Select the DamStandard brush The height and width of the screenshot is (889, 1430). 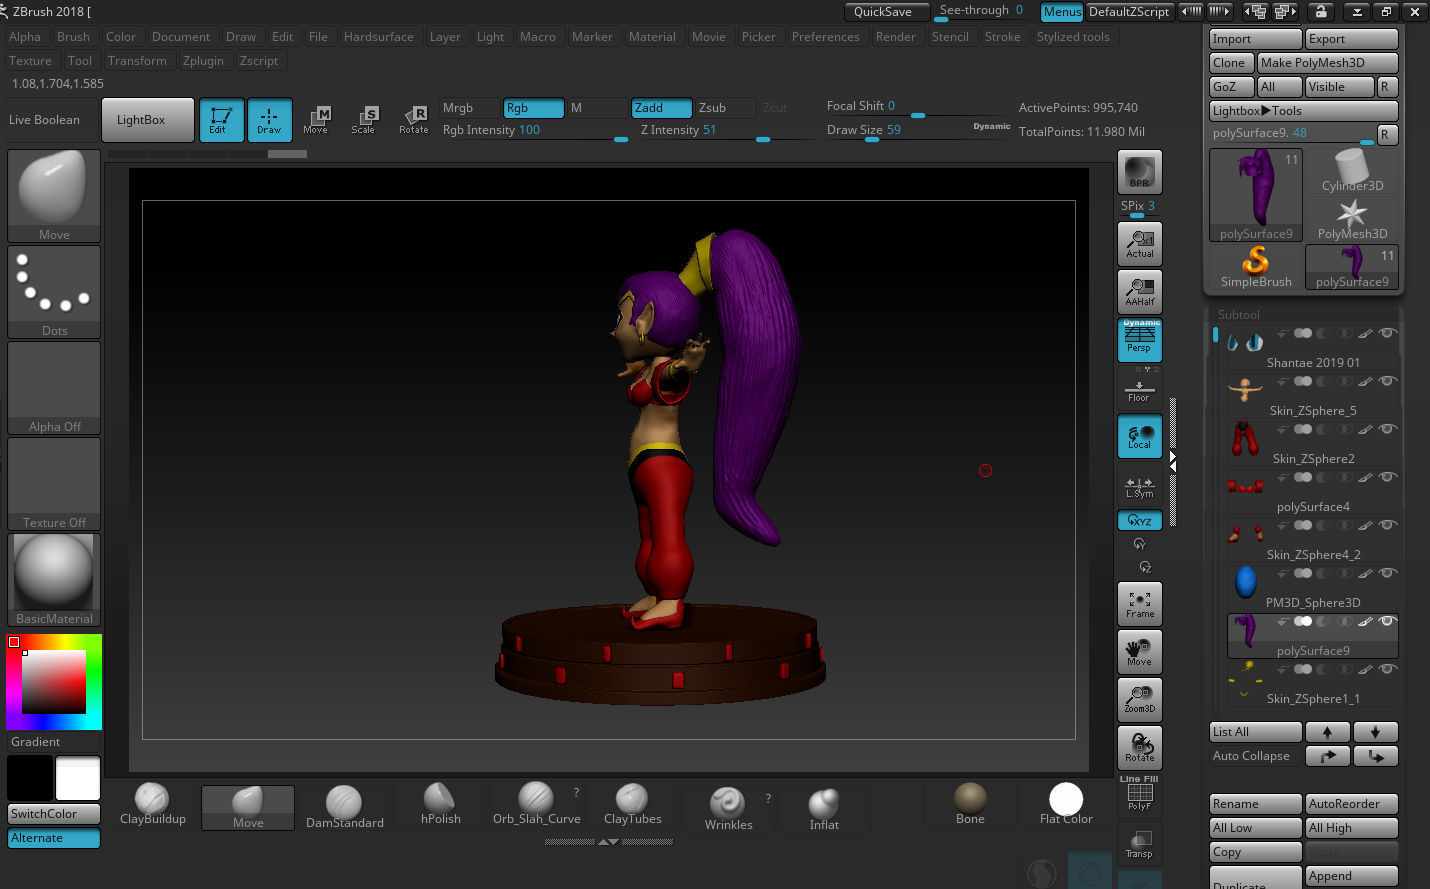(x=344, y=806)
